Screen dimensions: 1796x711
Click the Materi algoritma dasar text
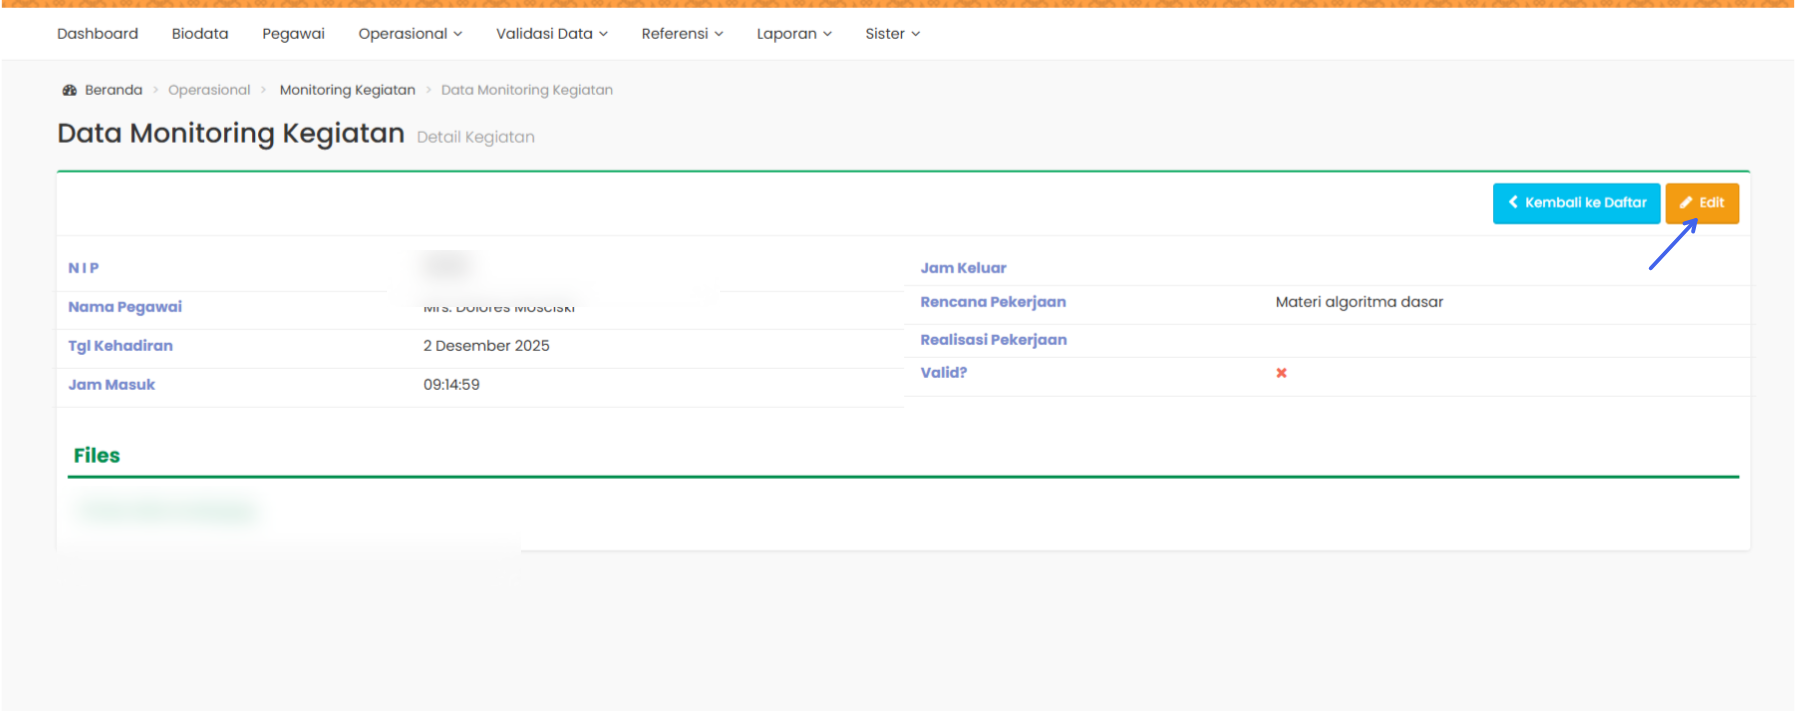1359,302
